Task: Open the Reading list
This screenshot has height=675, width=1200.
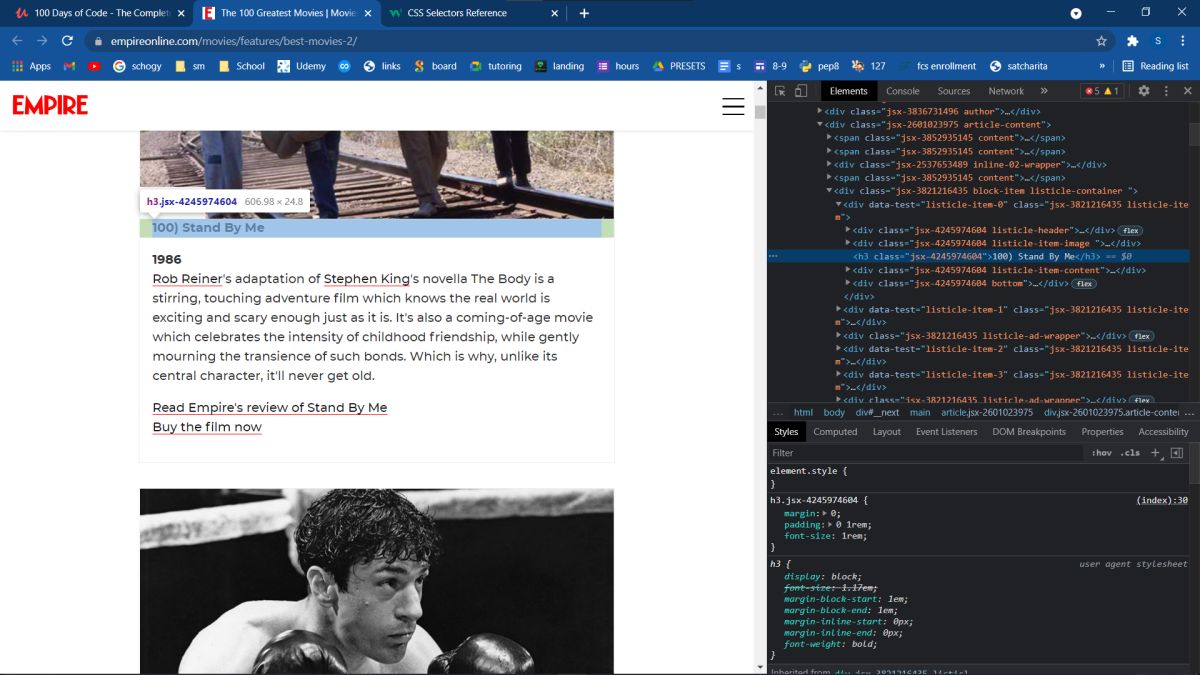Action: point(1156,66)
